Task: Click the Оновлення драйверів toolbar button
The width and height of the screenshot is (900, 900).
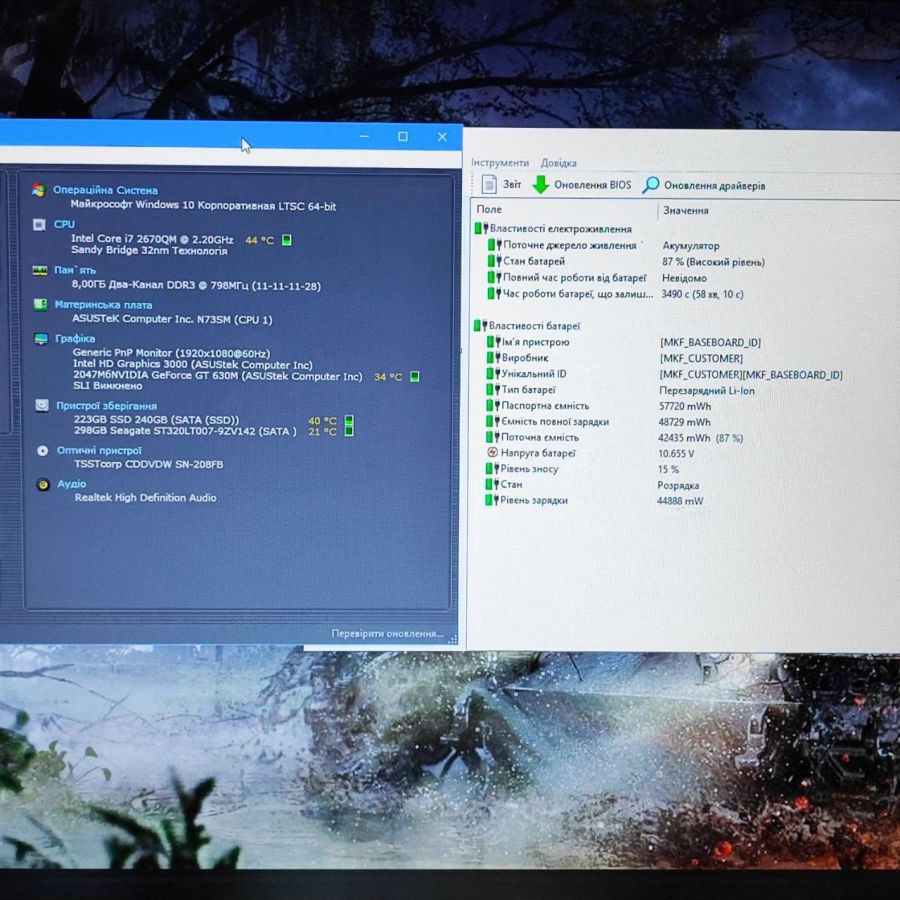Action: coord(704,185)
